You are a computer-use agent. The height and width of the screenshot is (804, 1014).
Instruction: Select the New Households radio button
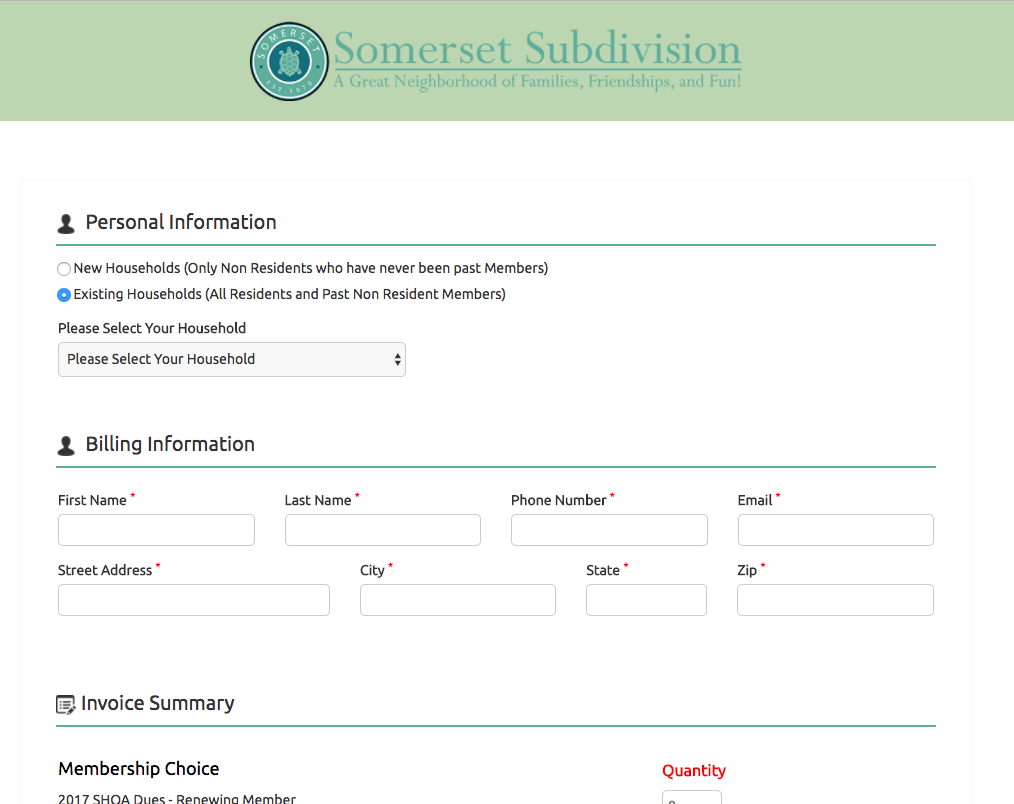coord(64,269)
